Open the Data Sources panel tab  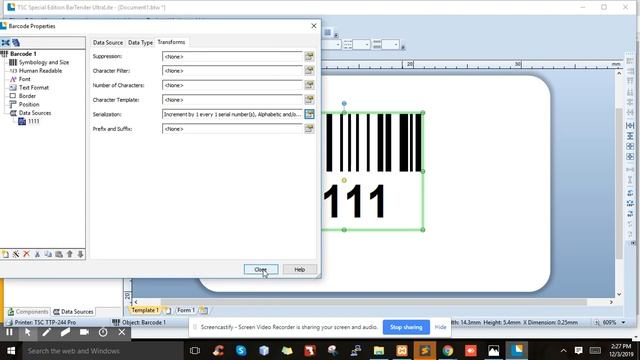tap(73, 311)
